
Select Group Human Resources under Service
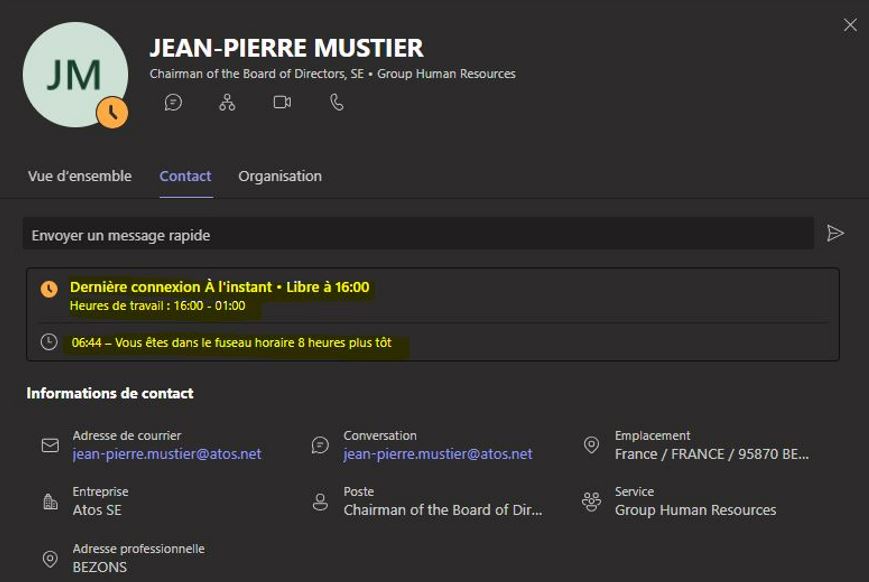[696, 510]
